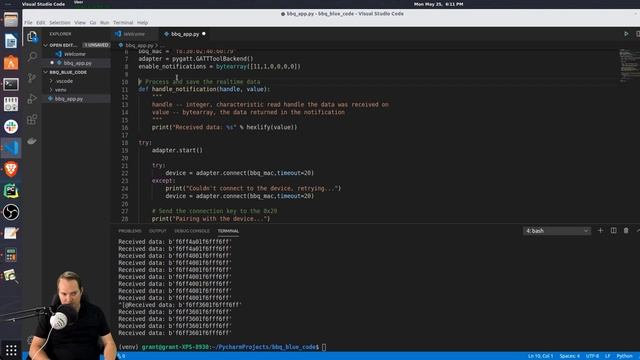Viewport: 640px width, 360px height.
Task: Click the Ln 10, Col 1 status item
Action: point(540,356)
